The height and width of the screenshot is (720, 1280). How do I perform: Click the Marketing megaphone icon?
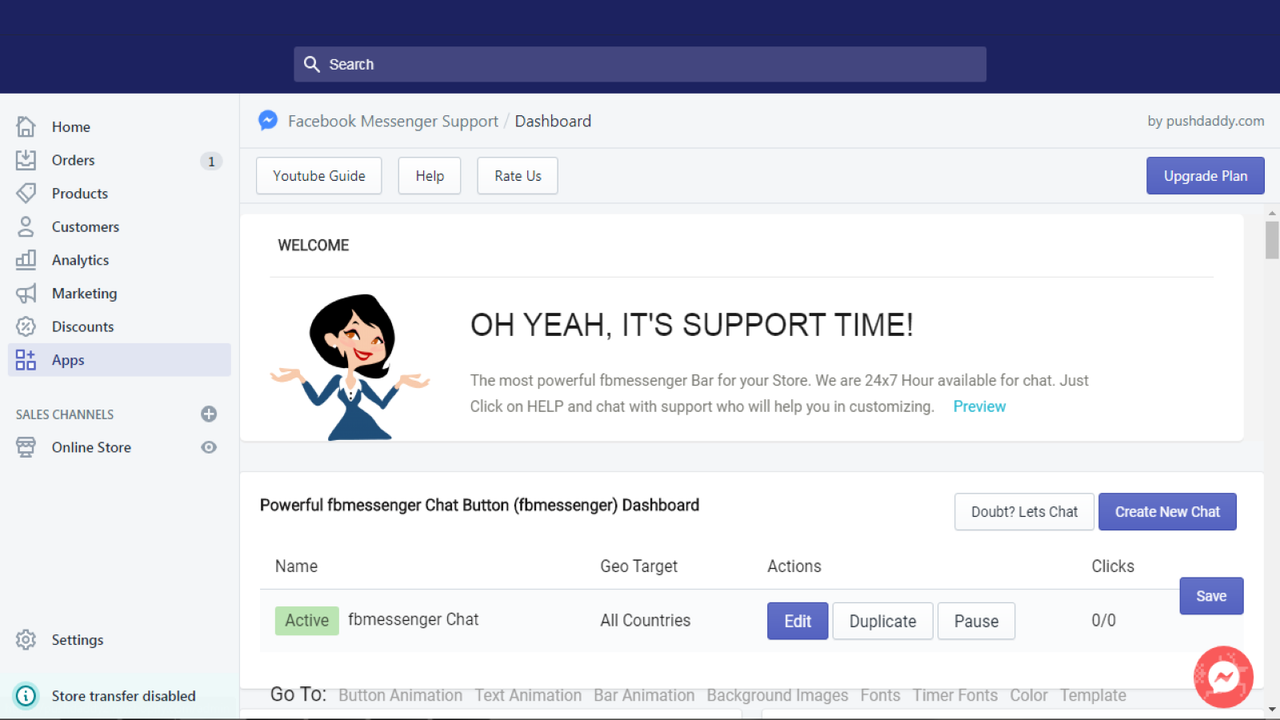26,293
